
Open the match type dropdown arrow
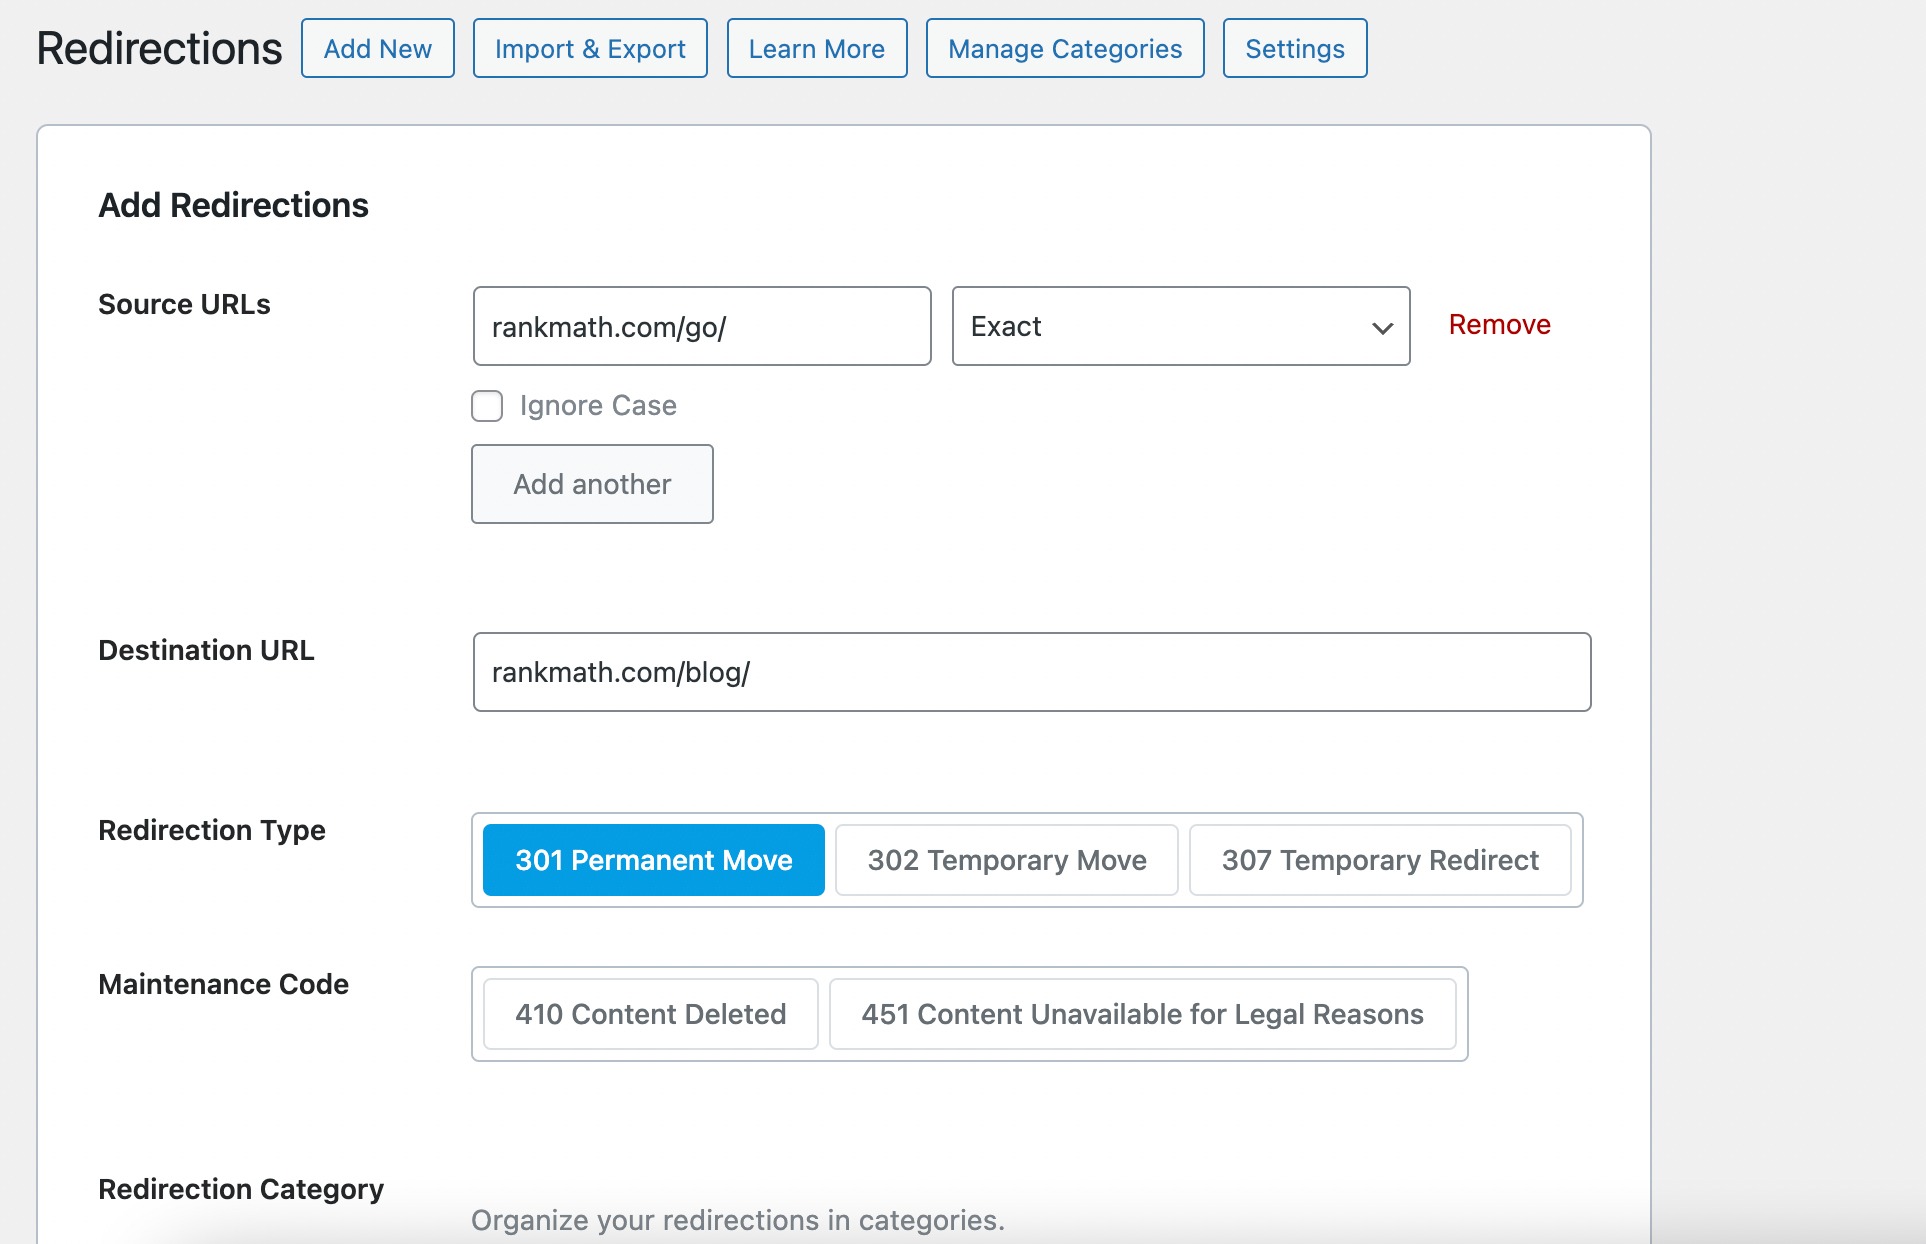(x=1382, y=327)
